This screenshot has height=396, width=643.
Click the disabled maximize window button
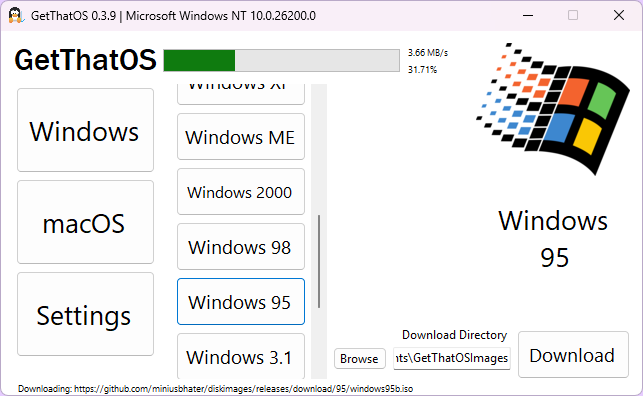click(x=573, y=16)
